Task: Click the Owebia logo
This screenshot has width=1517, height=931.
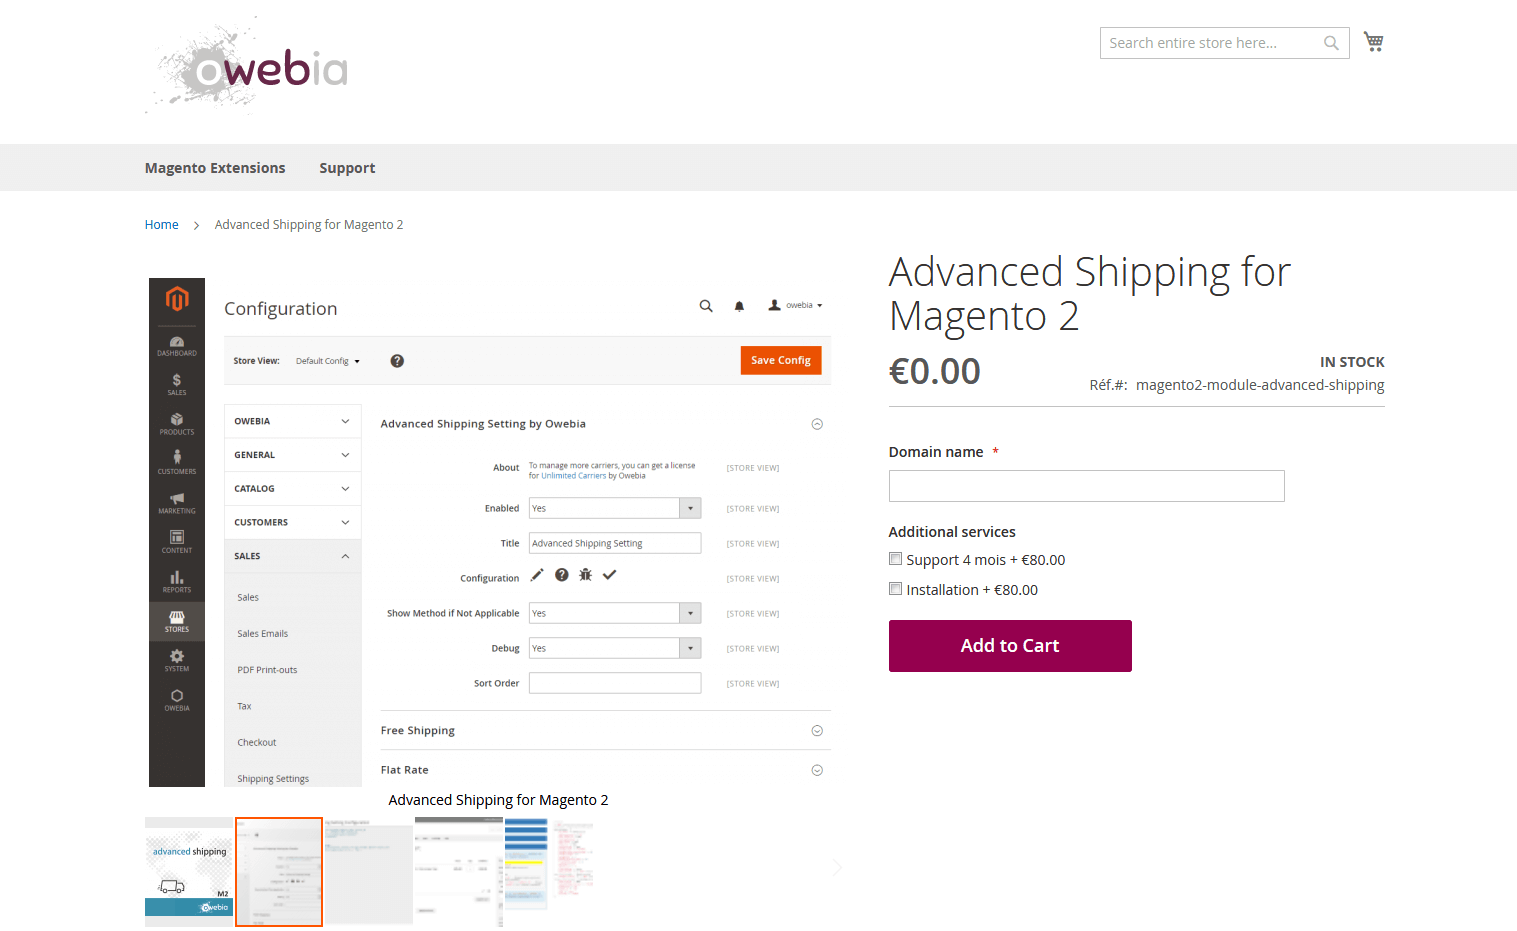Action: click(247, 66)
